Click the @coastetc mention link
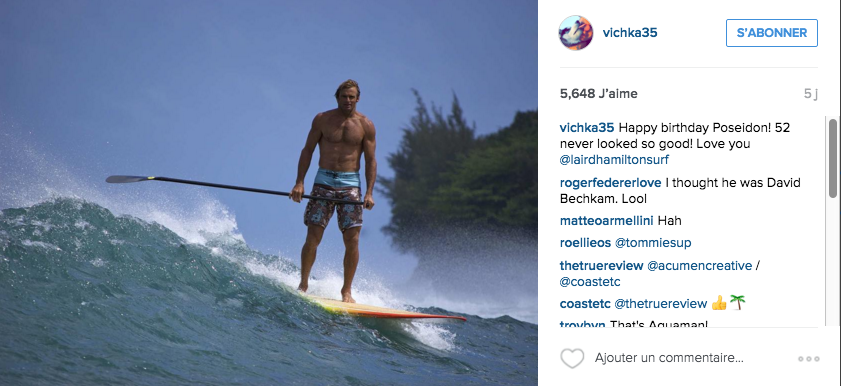The image size is (841, 386). pyautogui.click(x=590, y=281)
